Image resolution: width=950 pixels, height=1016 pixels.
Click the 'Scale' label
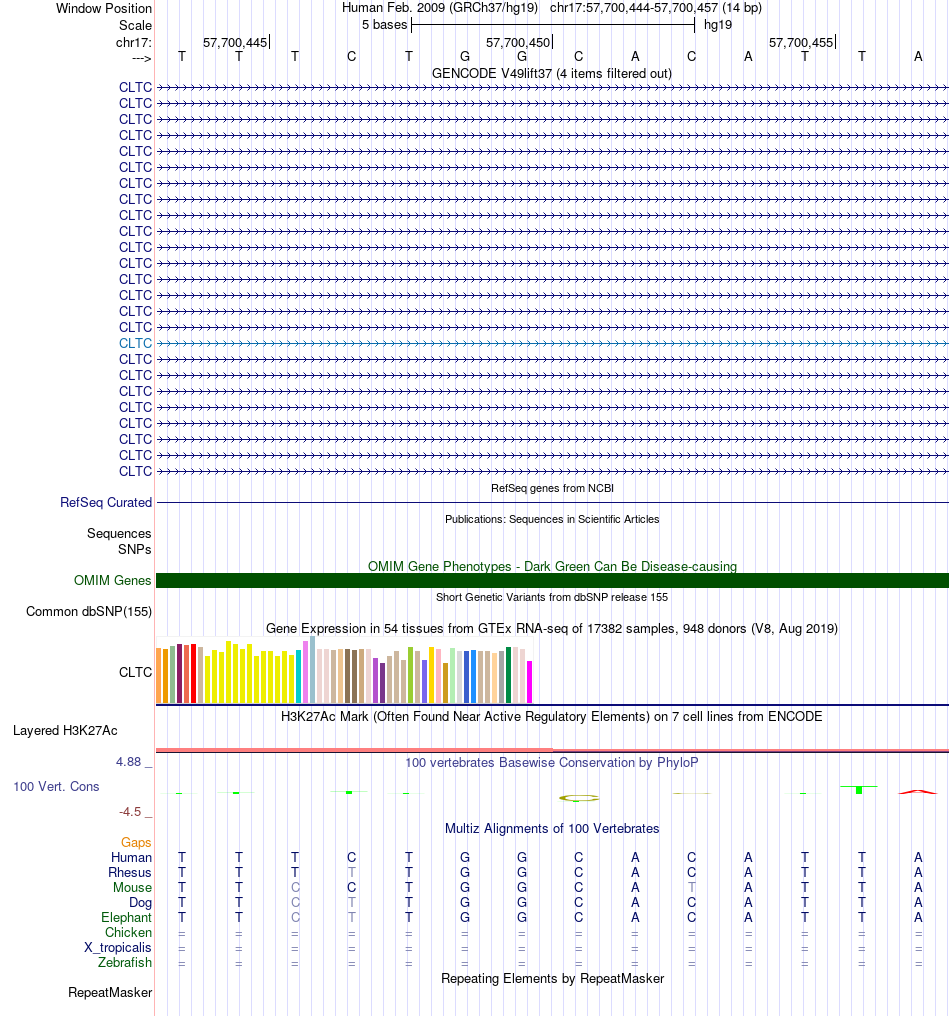click(x=135, y=25)
